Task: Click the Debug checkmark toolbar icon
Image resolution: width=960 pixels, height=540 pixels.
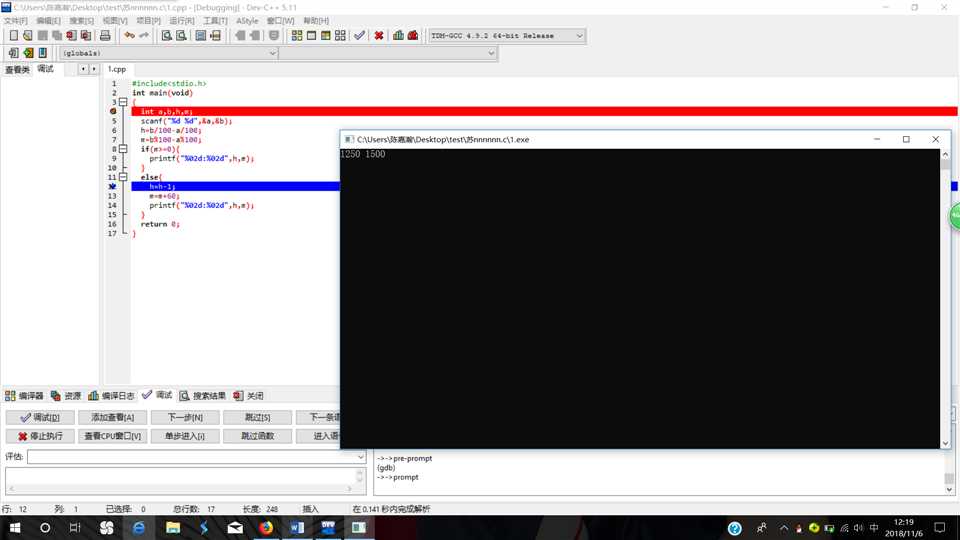Action: (x=359, y=36)
